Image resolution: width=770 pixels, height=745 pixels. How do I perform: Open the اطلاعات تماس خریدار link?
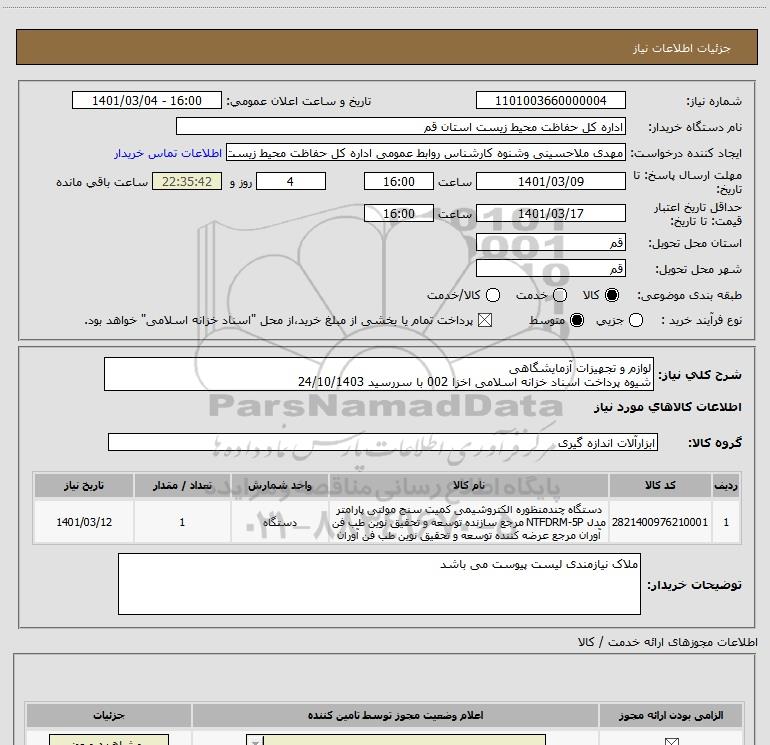point(168,153)
